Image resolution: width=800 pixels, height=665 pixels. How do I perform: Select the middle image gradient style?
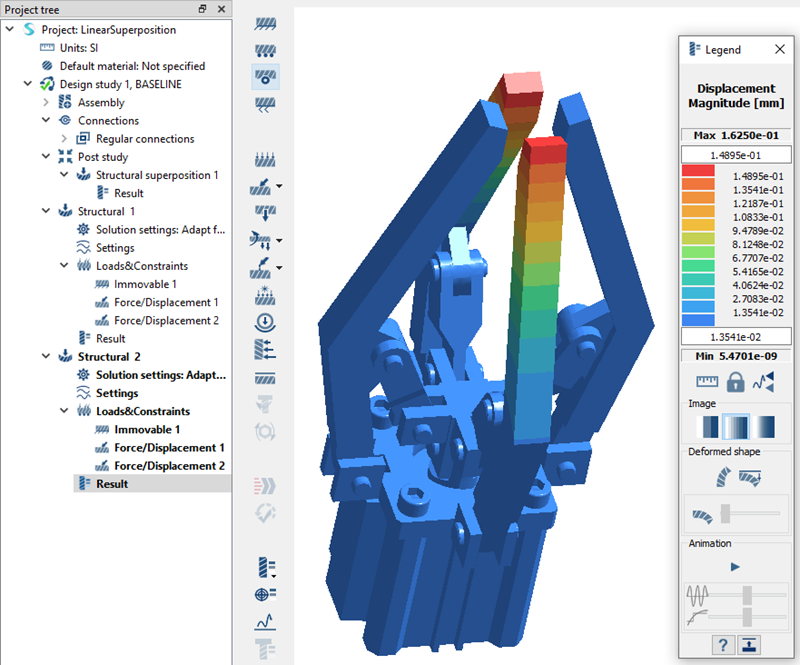(x=735, y=427)
